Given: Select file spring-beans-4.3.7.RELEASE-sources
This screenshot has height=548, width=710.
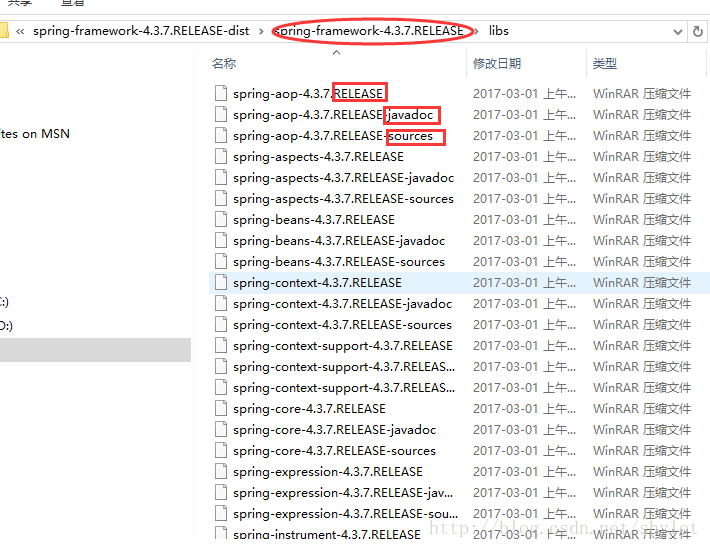Looking at the screenshot, I should point(339,261).
